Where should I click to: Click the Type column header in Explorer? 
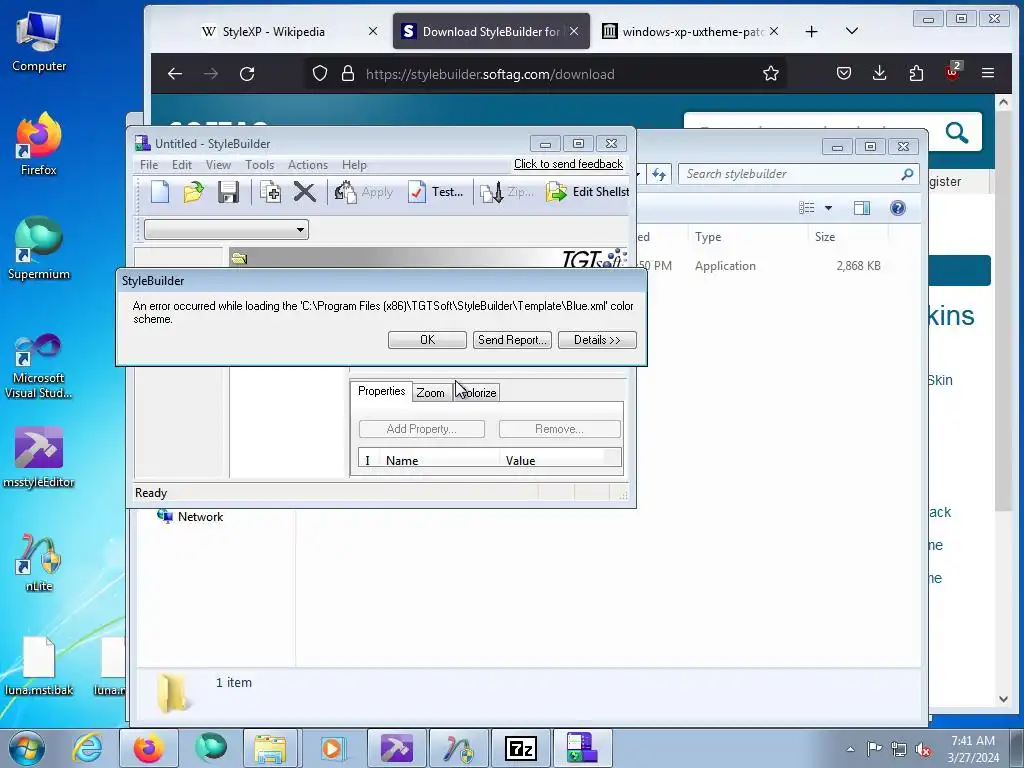click(746, 236)
